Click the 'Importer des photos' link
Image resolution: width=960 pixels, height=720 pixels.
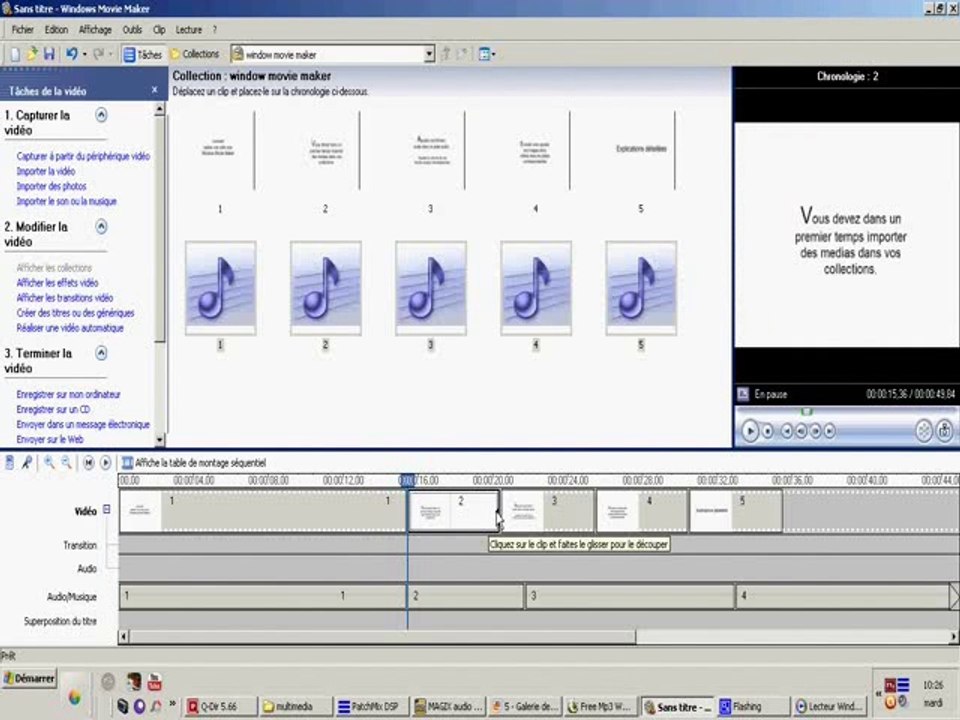(x=51, y=186)
